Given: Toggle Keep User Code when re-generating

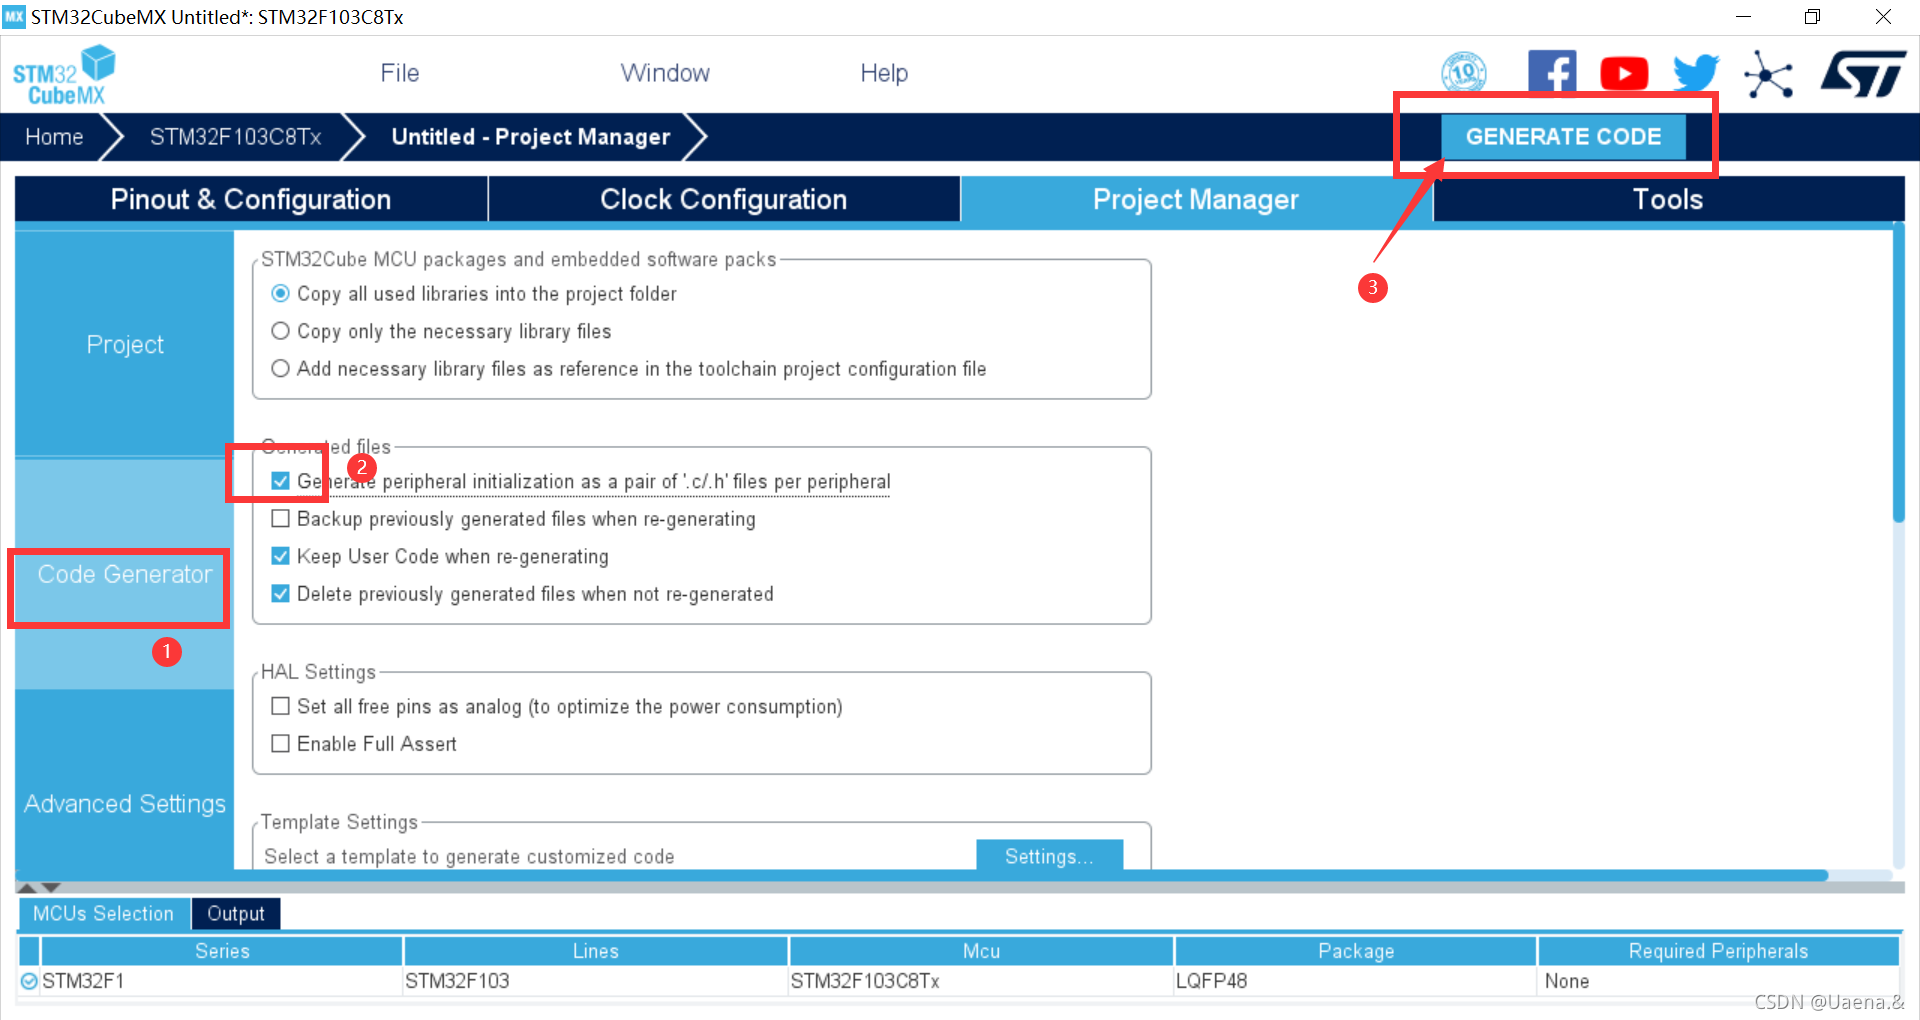Looking at the screenshot, I should pyautogui.click(x=281, y=556).
